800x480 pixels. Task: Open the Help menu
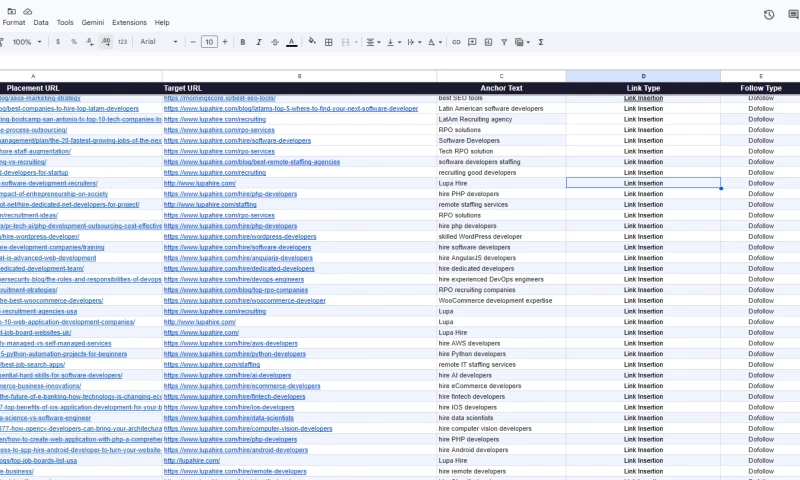(x=162, y=22)
